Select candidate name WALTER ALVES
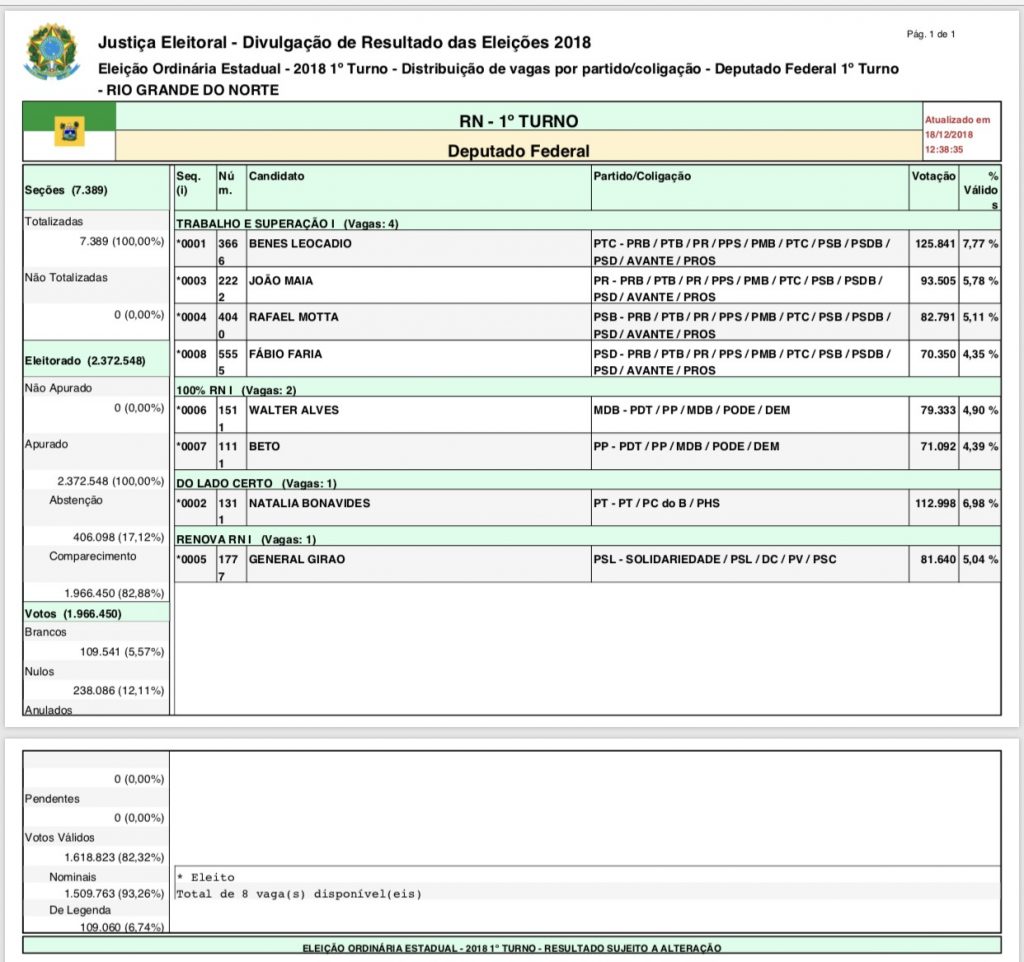Screen dimensions: 1024x962 294,410
